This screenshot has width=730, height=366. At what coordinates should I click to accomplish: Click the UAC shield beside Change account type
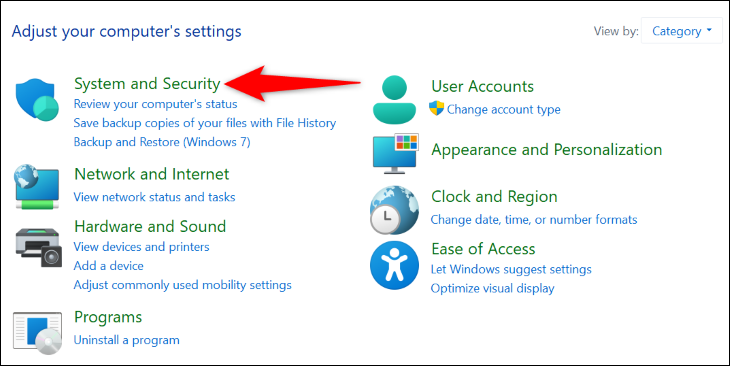coord(437,108)
